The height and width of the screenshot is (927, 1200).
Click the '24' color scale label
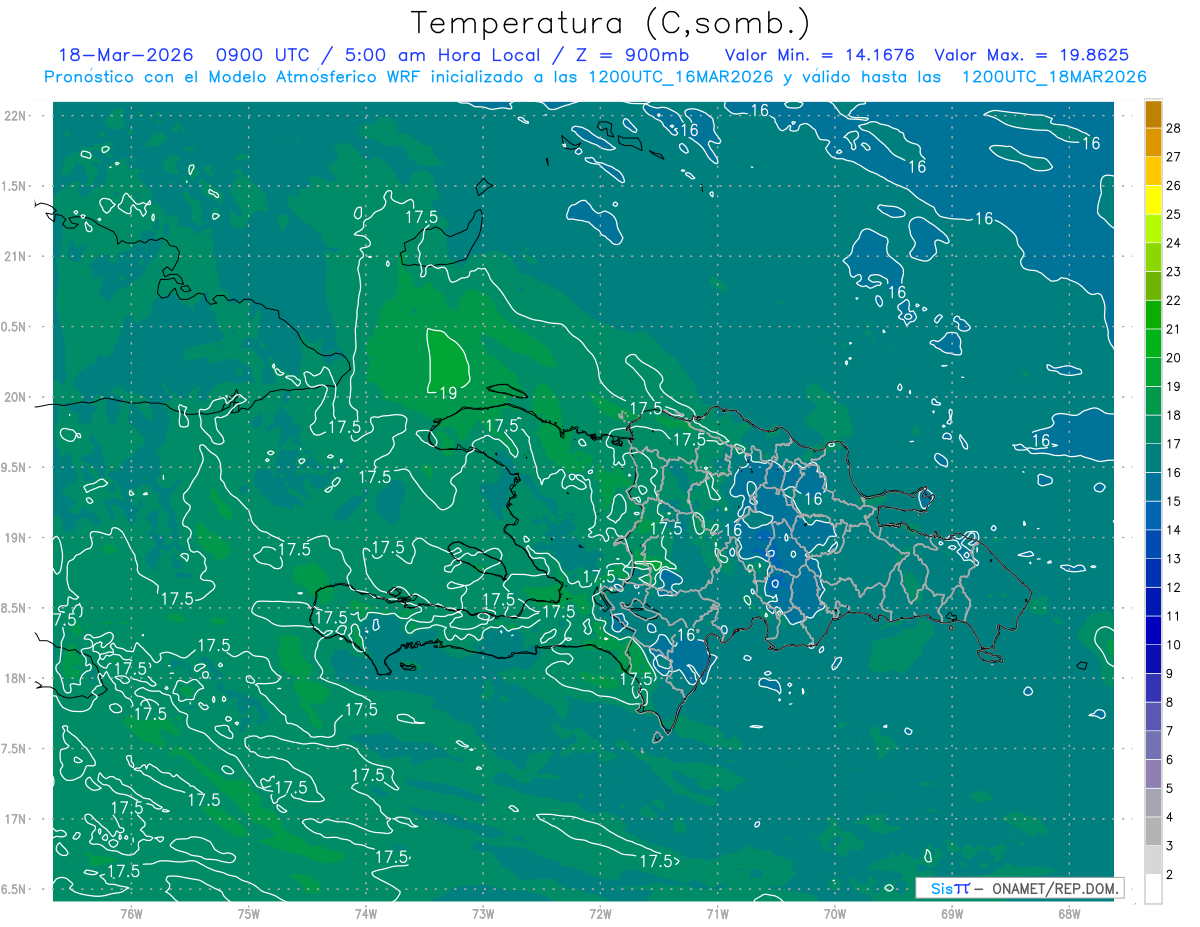(x=1174, y=243)
